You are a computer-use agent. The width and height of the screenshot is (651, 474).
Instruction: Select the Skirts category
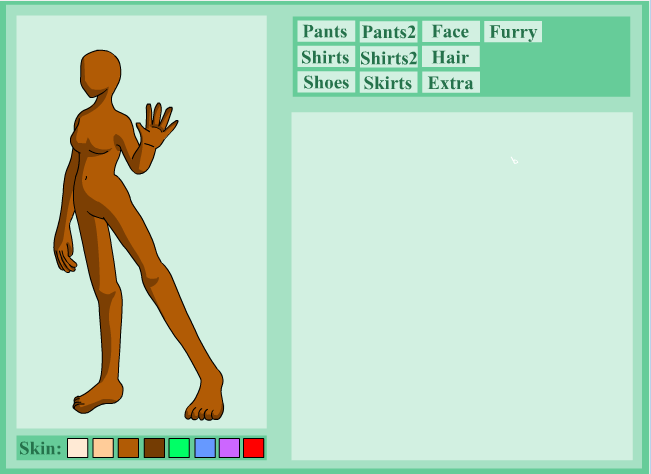pos(388,82)
